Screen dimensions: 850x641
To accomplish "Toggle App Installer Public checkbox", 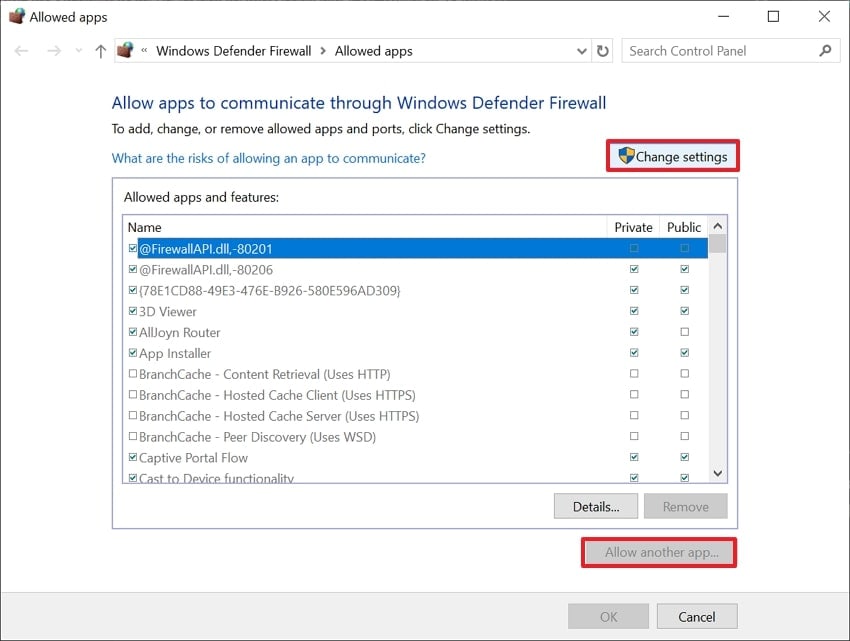I will pyautogui.click(x=685, y=352).
